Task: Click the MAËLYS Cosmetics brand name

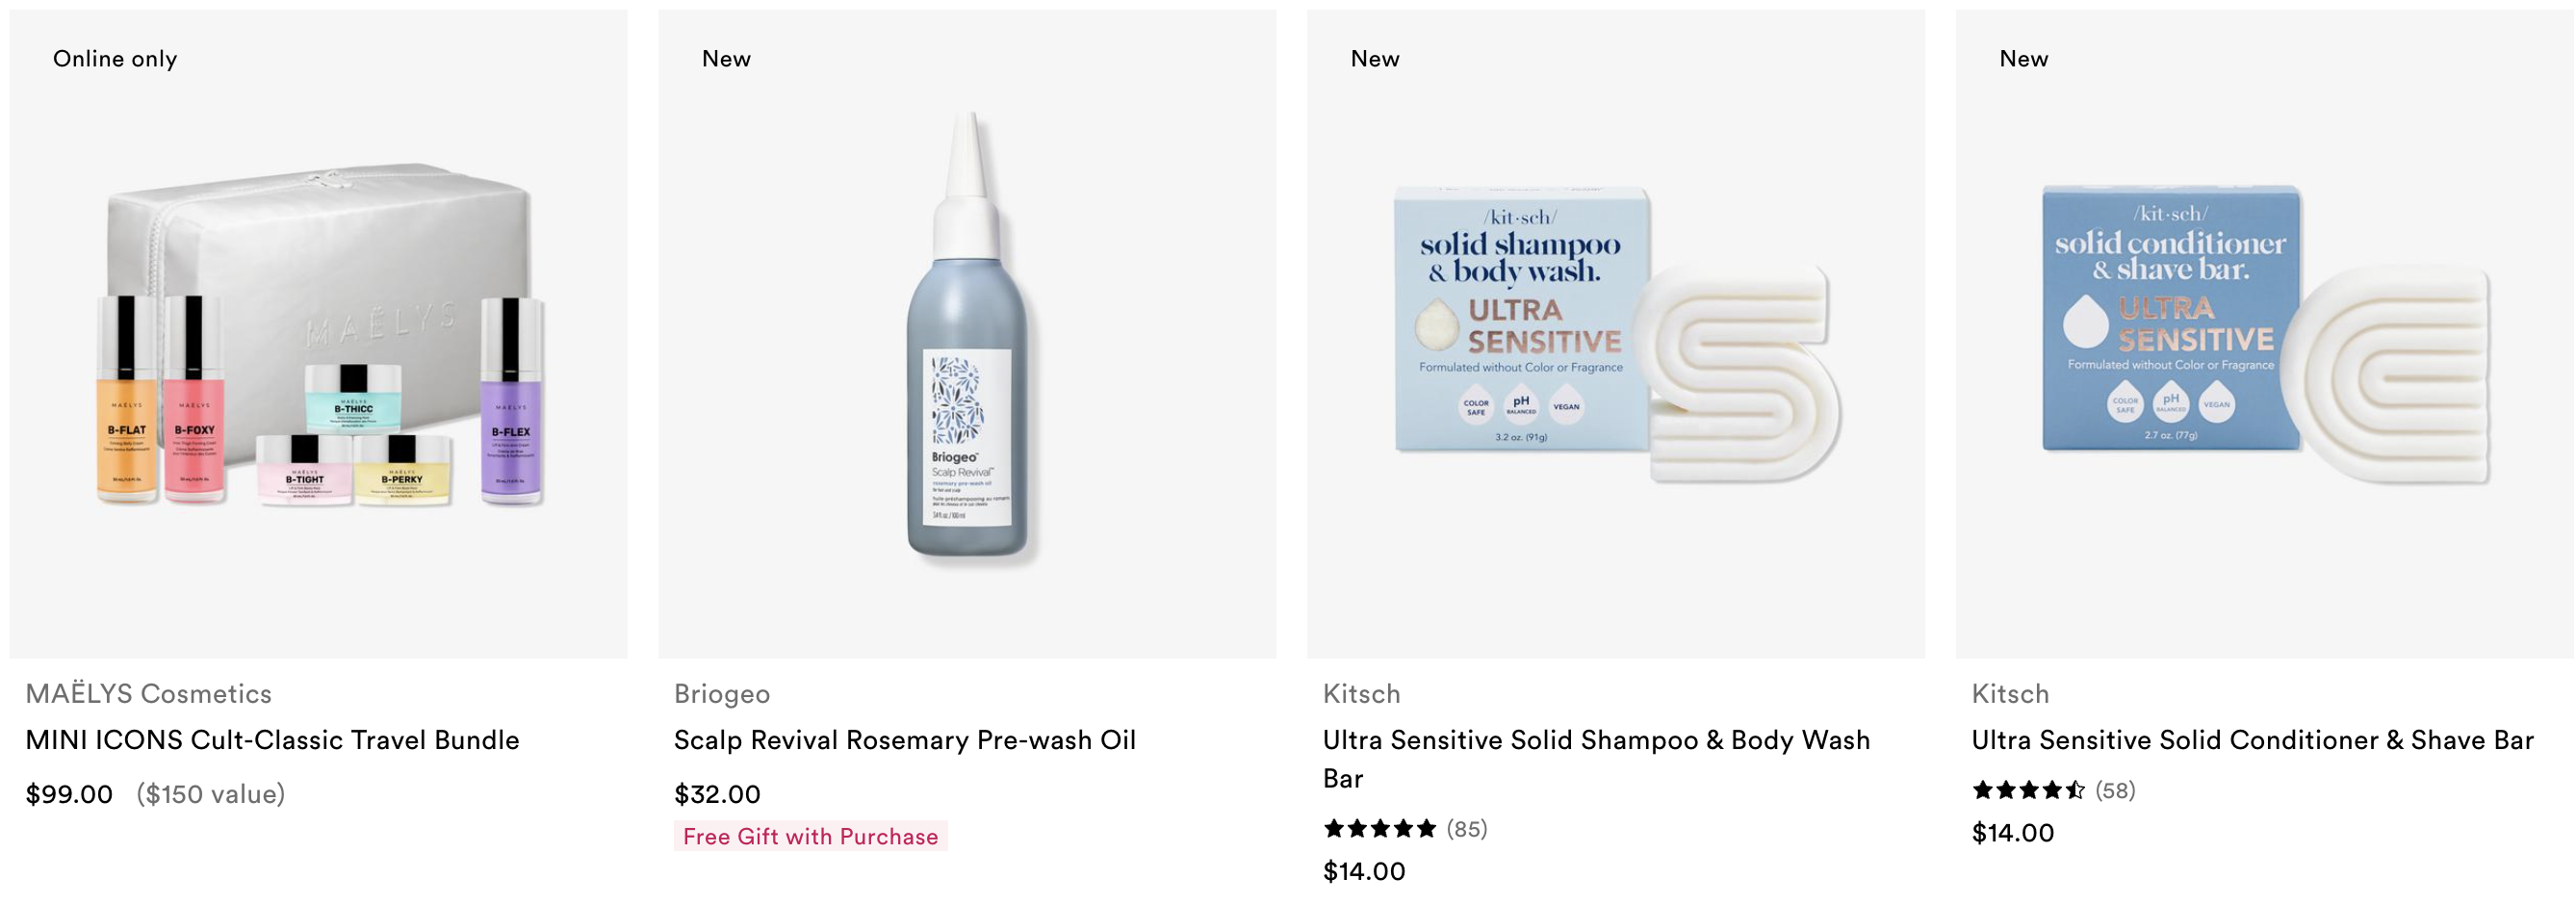Action: point(148,694)
